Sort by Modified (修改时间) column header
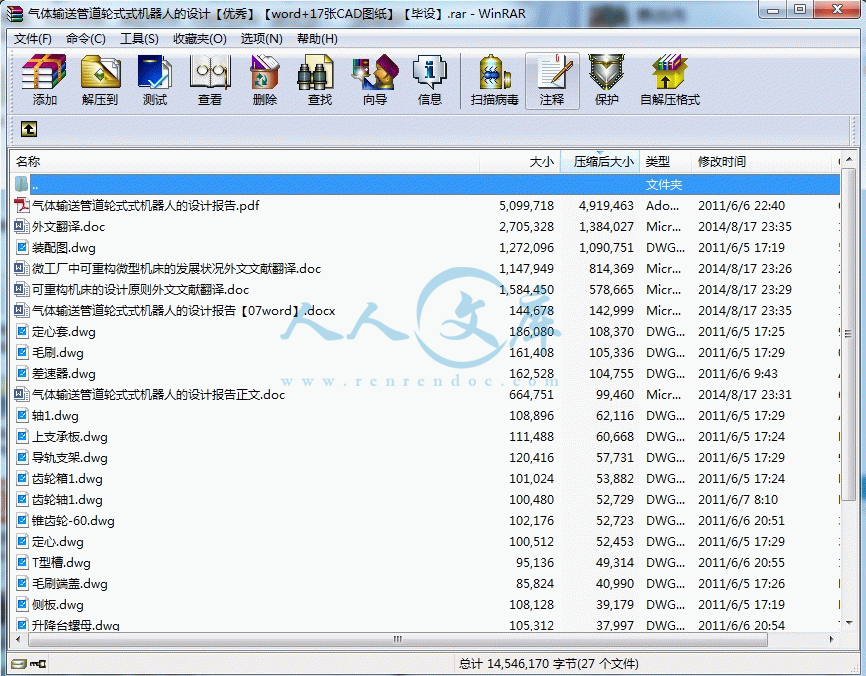This screenshot has width=866, height=676. (x=761, y=161)
